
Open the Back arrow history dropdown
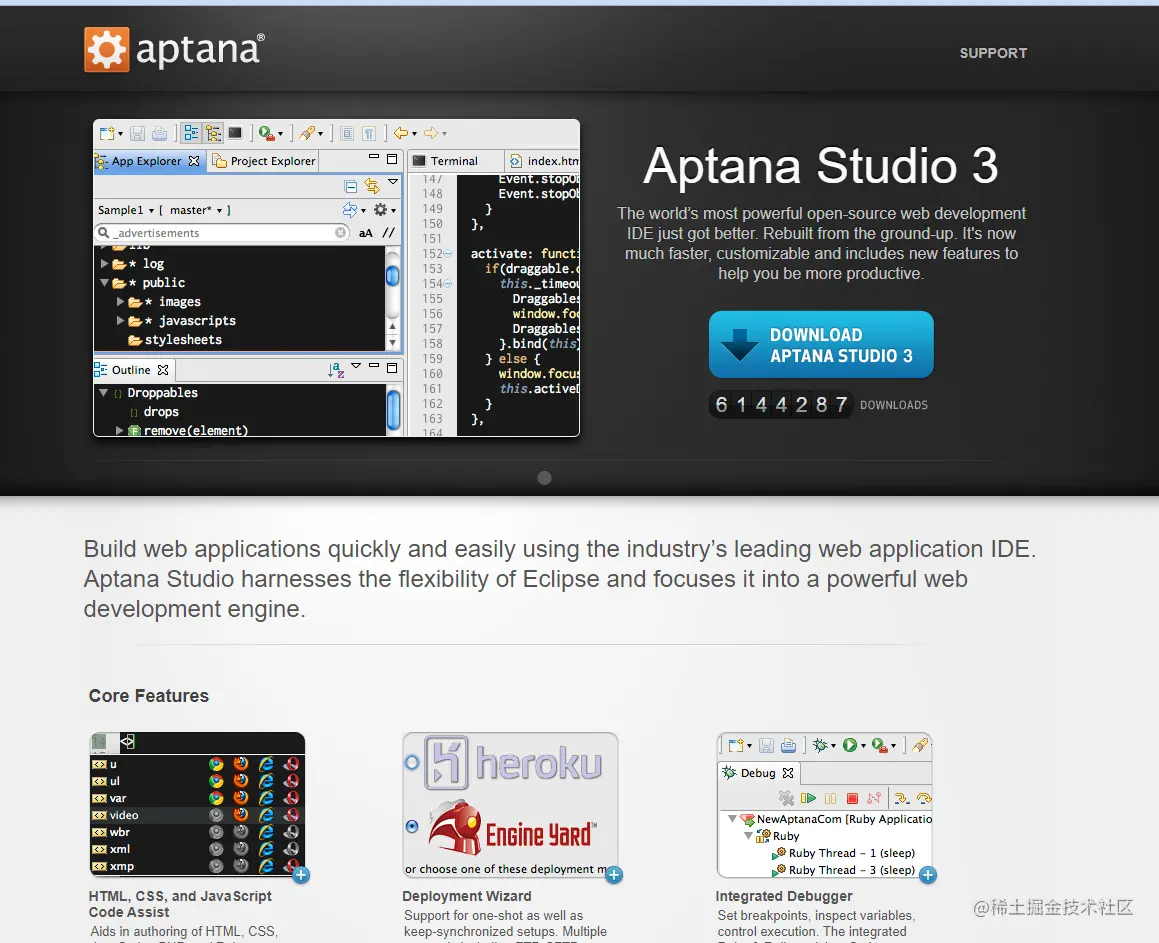[415, 134]
